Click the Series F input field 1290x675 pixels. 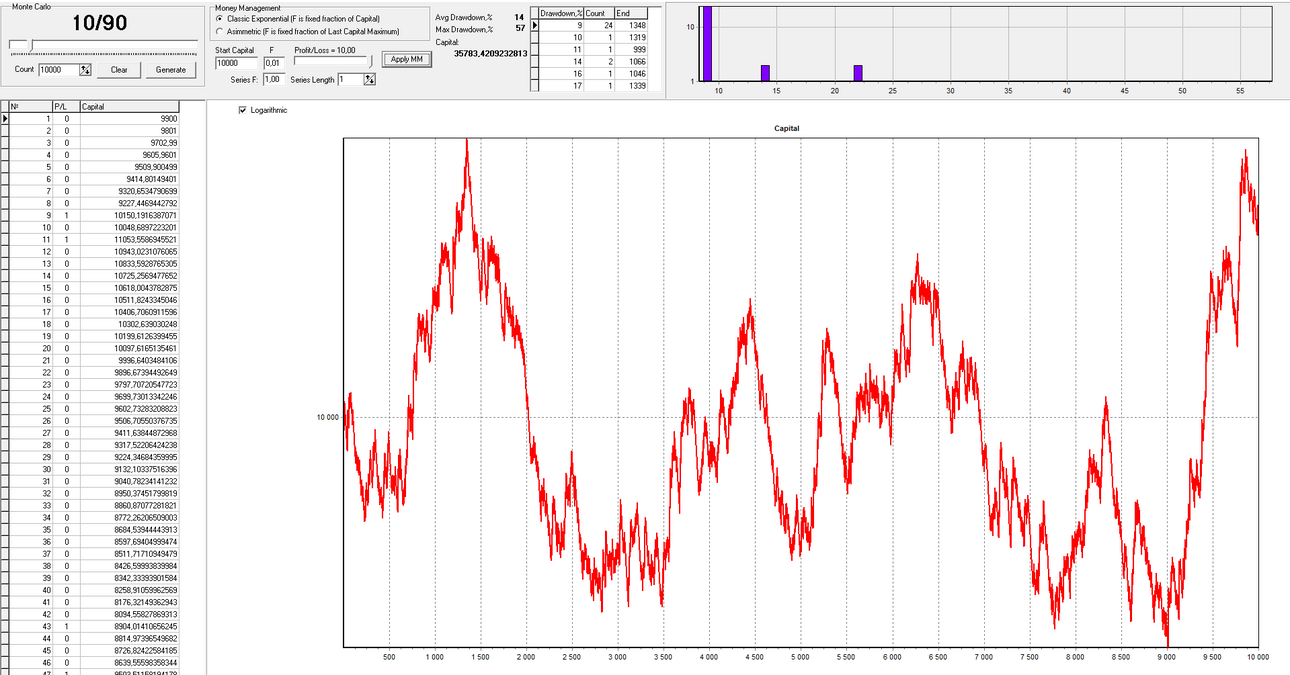(x=272, y=79)
